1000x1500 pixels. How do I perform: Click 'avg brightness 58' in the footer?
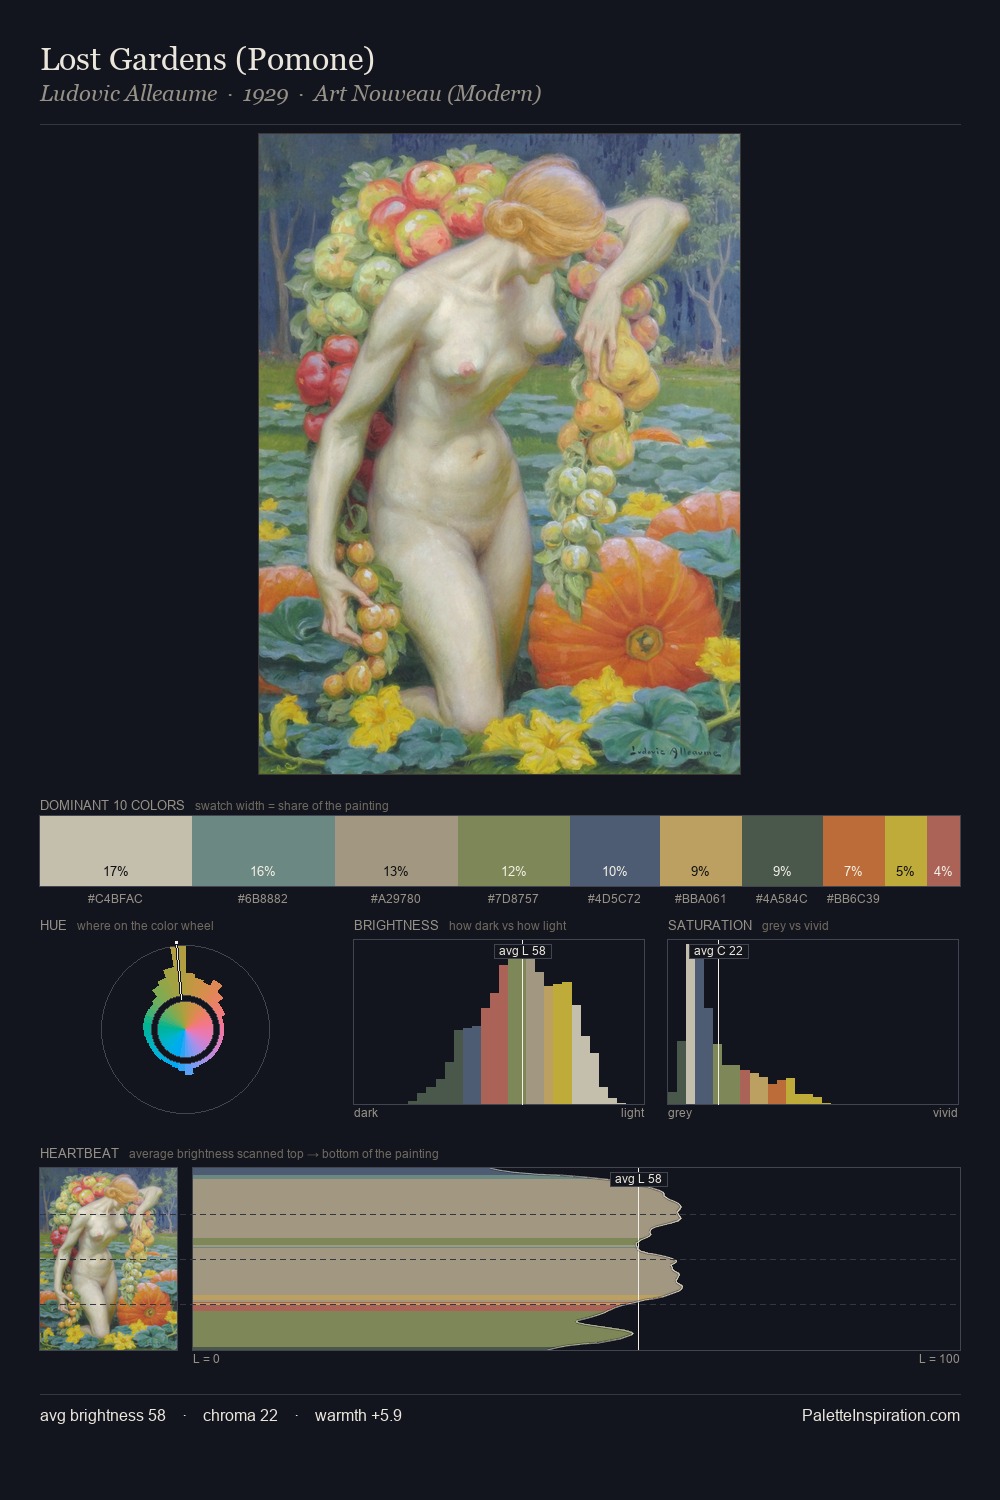pos(103,1415)
